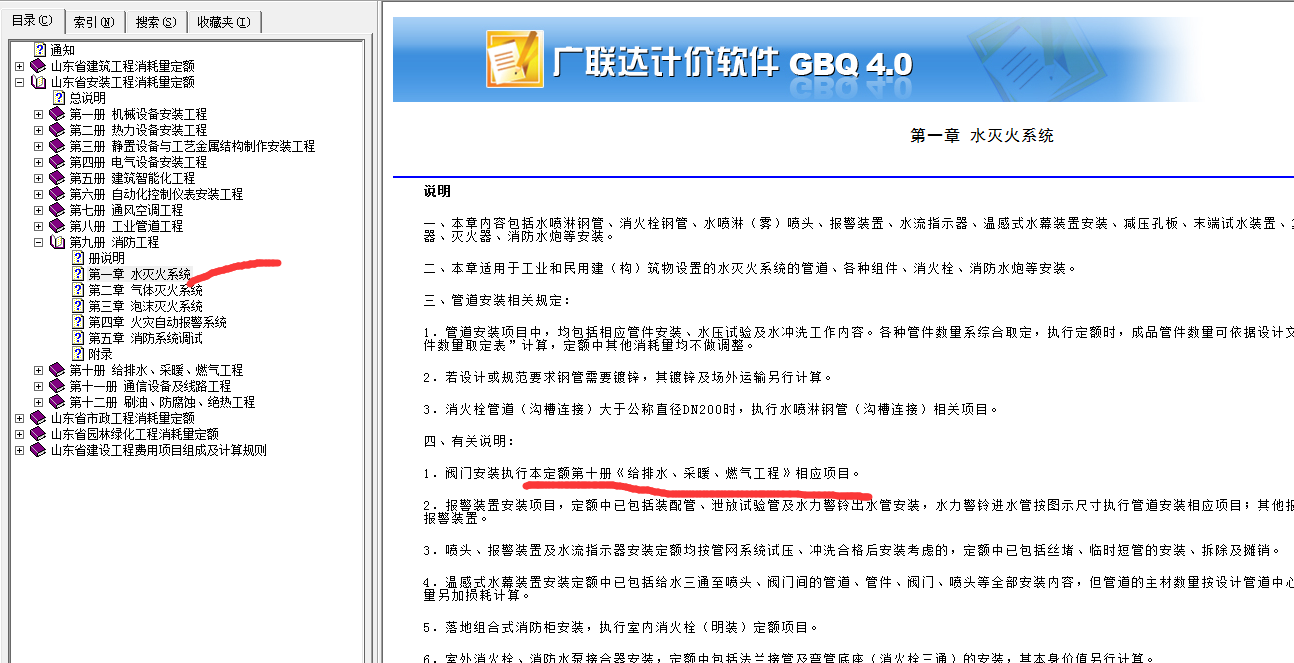Click the open-book icon of 山东省安装工程消耗量定额
Screen dimensions: 1294x663
coord(39,82)
